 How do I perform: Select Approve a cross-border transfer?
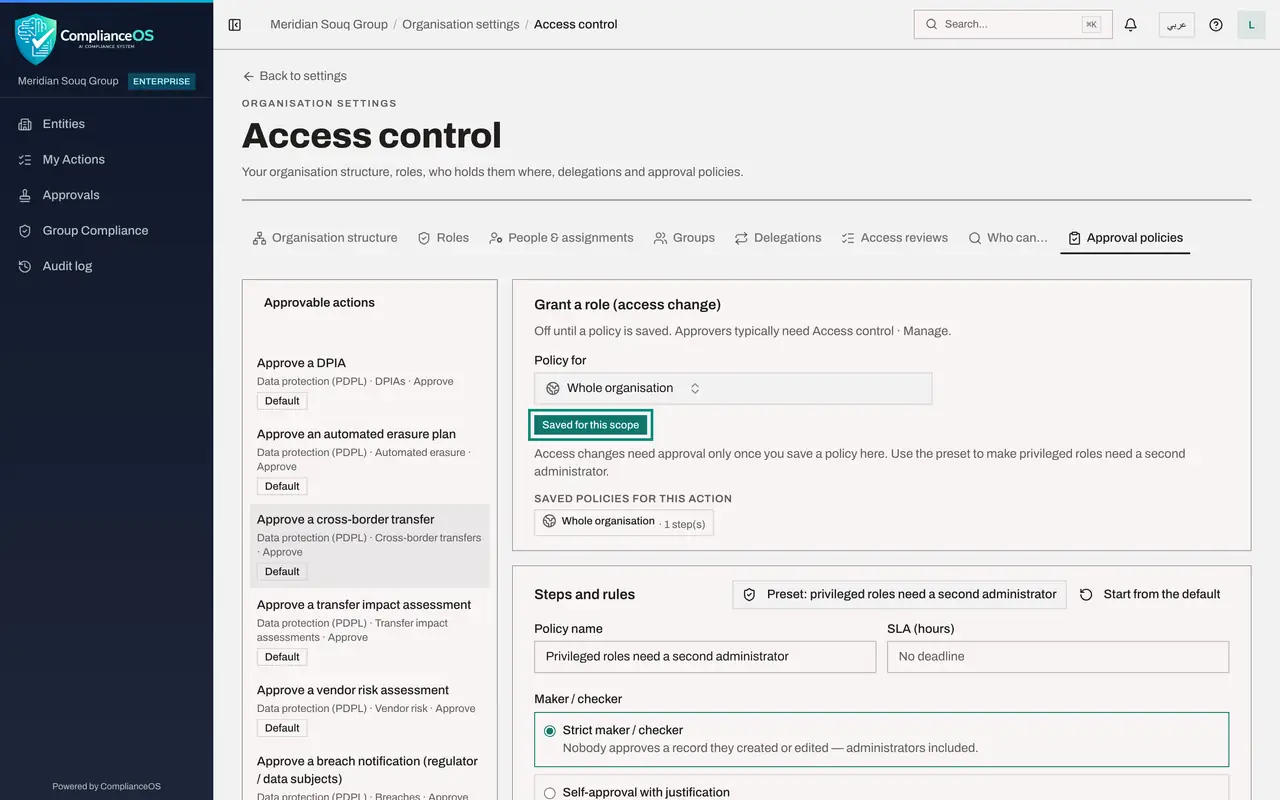pos(370,545)
